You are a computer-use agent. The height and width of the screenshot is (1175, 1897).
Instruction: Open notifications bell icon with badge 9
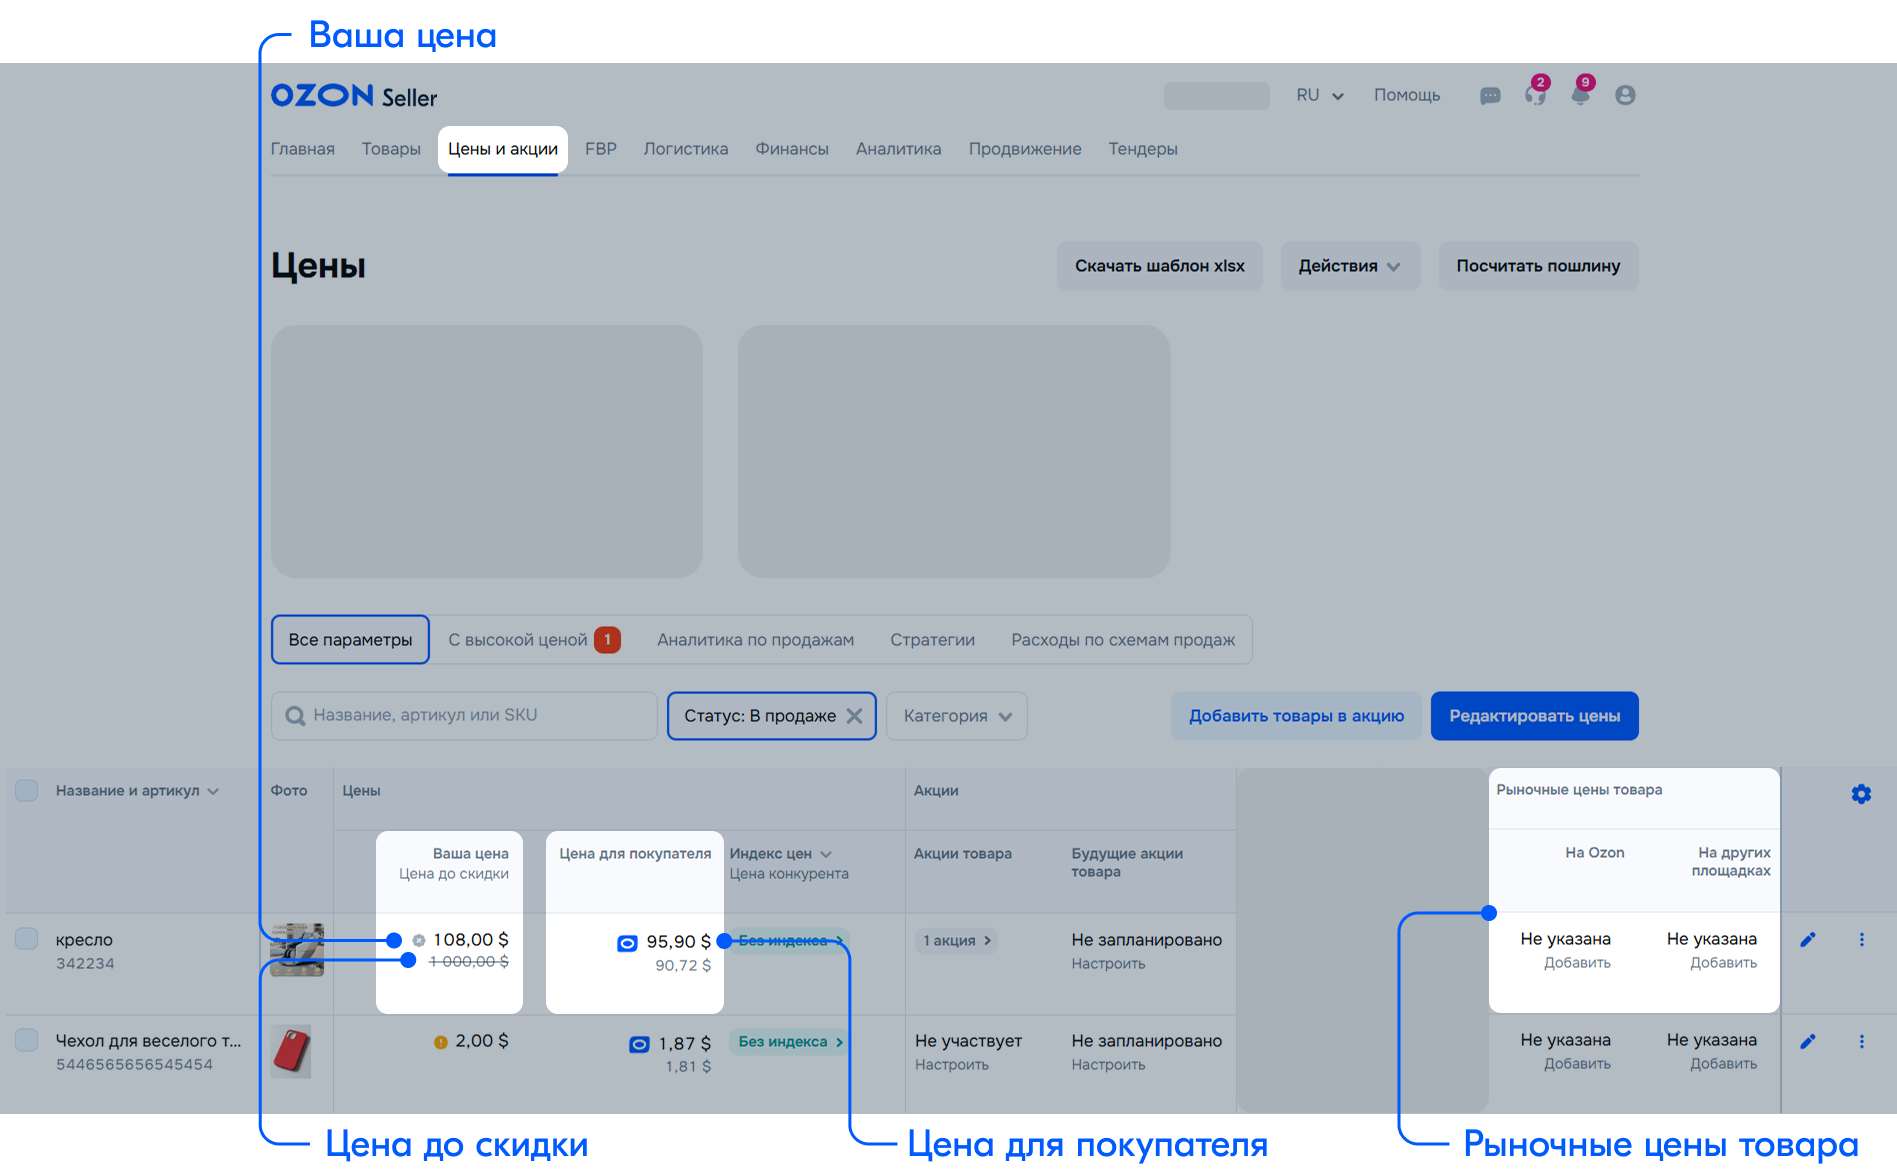[1580, 96]
